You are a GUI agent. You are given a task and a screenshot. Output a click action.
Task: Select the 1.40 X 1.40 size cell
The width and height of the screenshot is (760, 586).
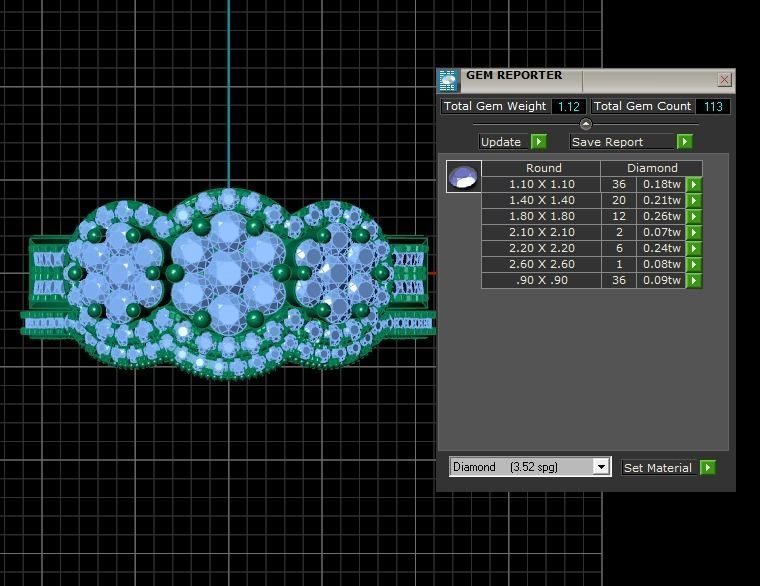(x=541, y=200)
